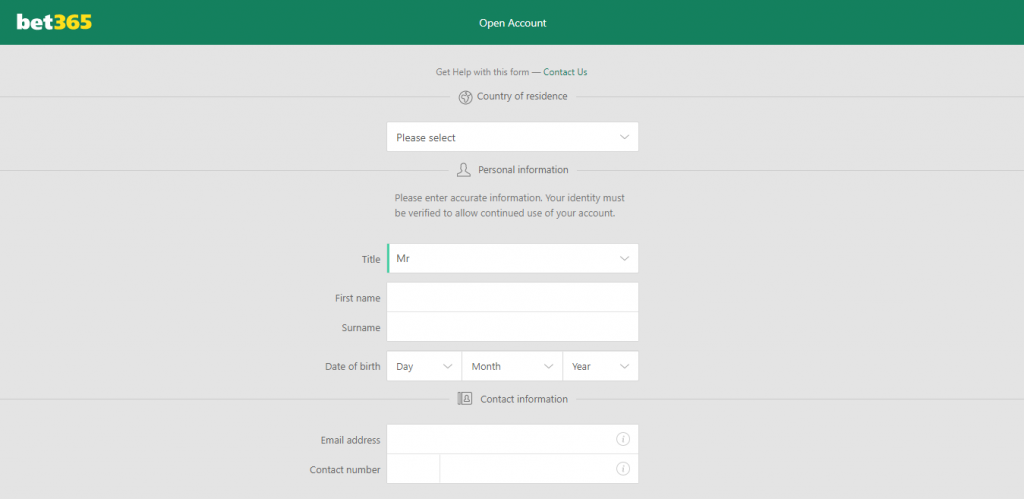Screen dimensions: 1024x499
Task: Click the Country of residence chevron arrow
Action: tap(624, 137)
